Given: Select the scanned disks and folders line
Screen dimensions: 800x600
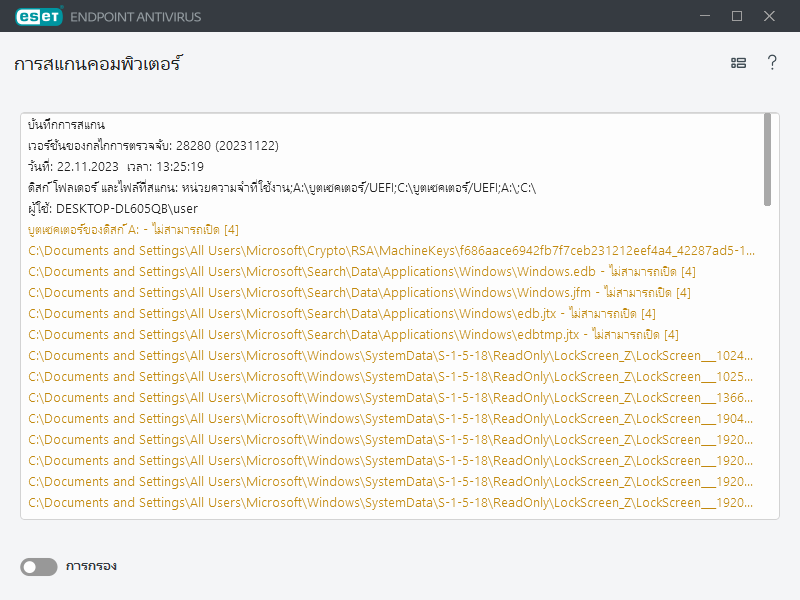Looking at the screenshot, I should click(282, 187).
